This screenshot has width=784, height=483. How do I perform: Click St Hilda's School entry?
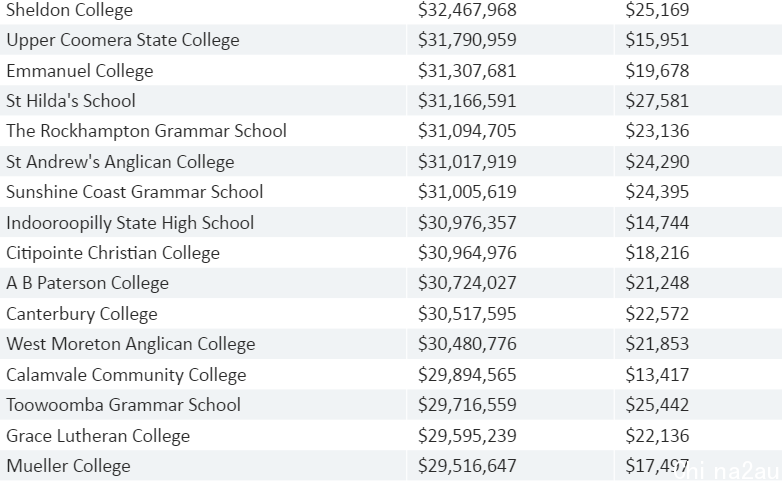[71, 101]
